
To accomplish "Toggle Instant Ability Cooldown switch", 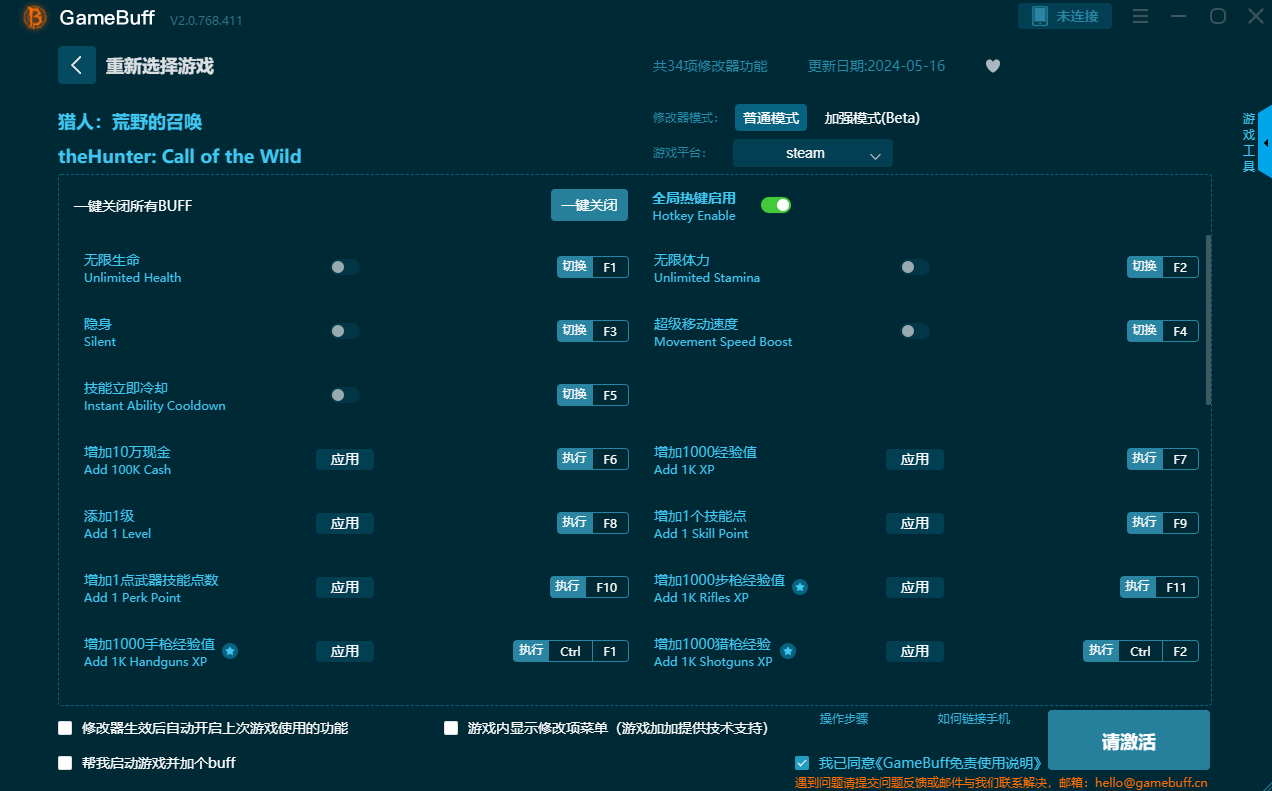I will tap(345, 395).
